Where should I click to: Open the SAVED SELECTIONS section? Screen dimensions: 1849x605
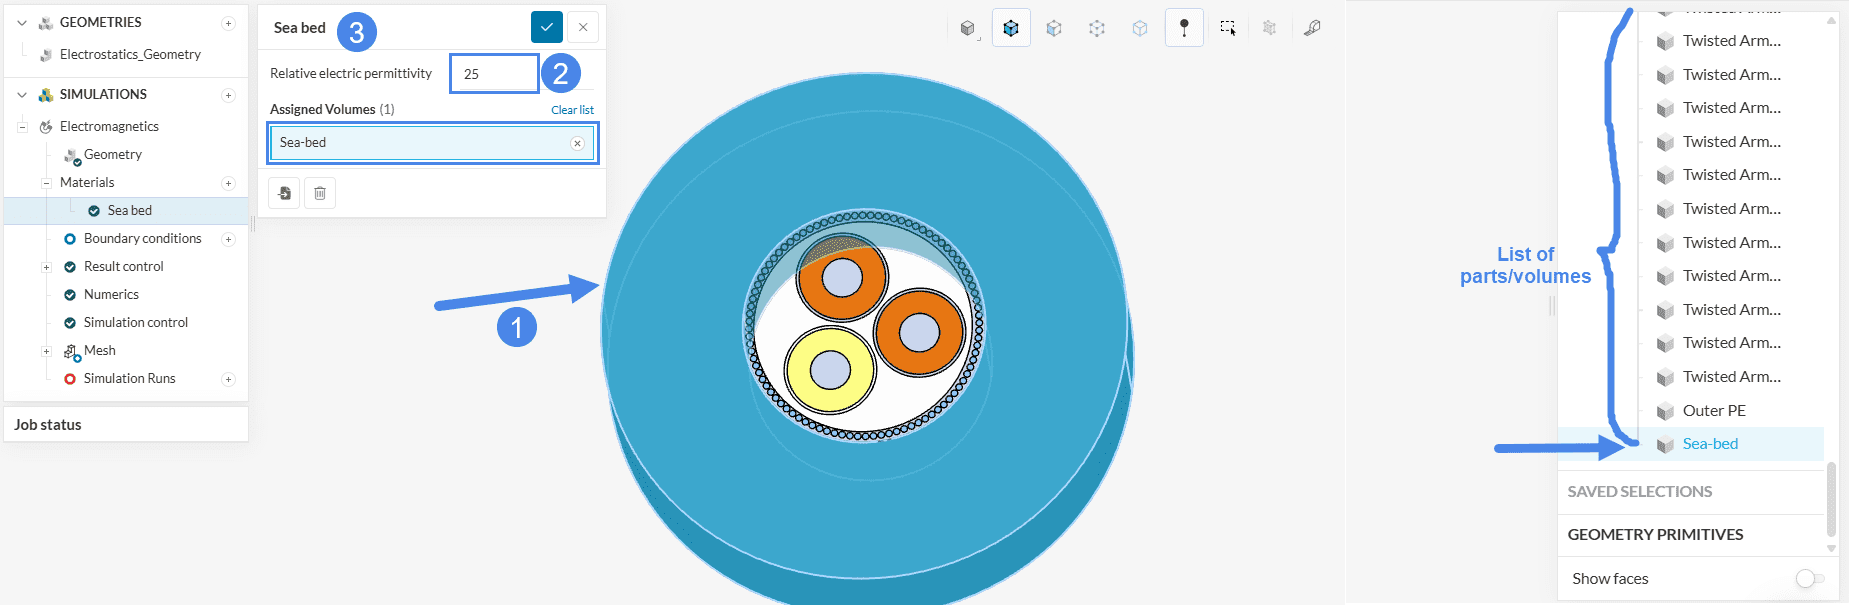(x=1639, y=491)
